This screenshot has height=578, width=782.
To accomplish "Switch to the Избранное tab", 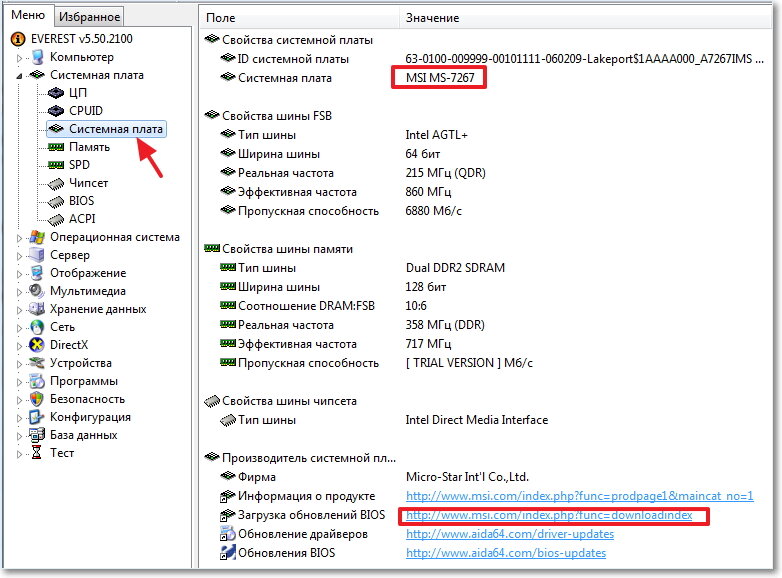I will [x=89, y=17].
